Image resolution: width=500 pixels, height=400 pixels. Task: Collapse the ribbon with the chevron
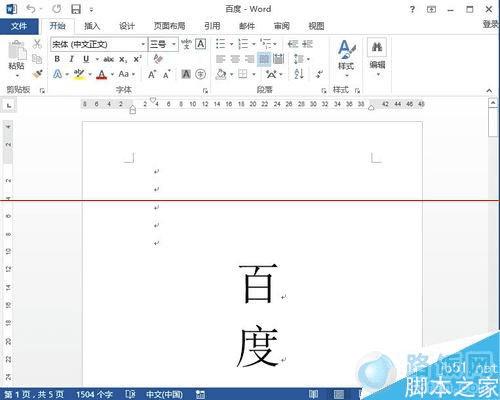point(489,90)
